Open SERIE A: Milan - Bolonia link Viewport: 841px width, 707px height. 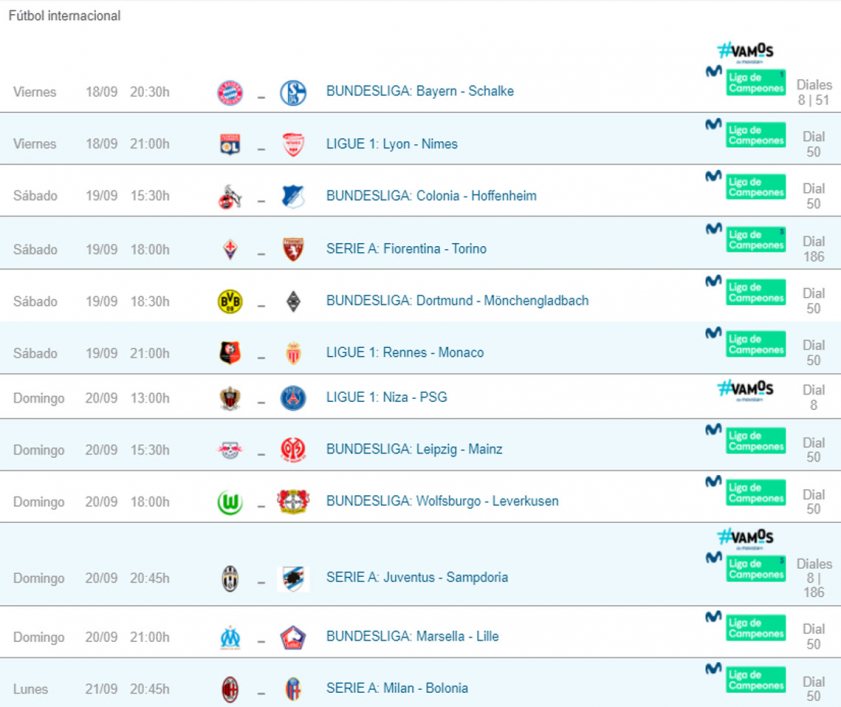397,688
